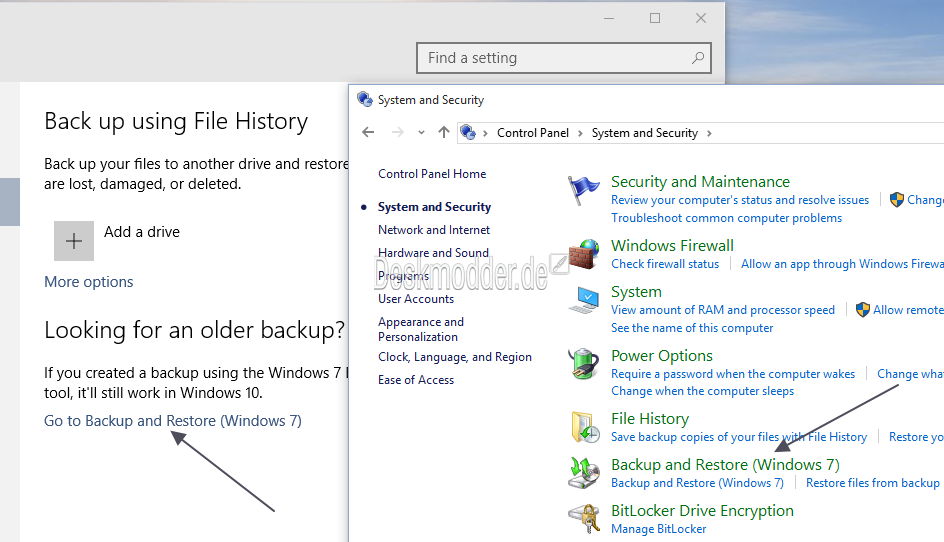Viewport: 944px width, 542px height.
Task: Click Require a password when the computer wakes
Action: (x=733, y=373)
